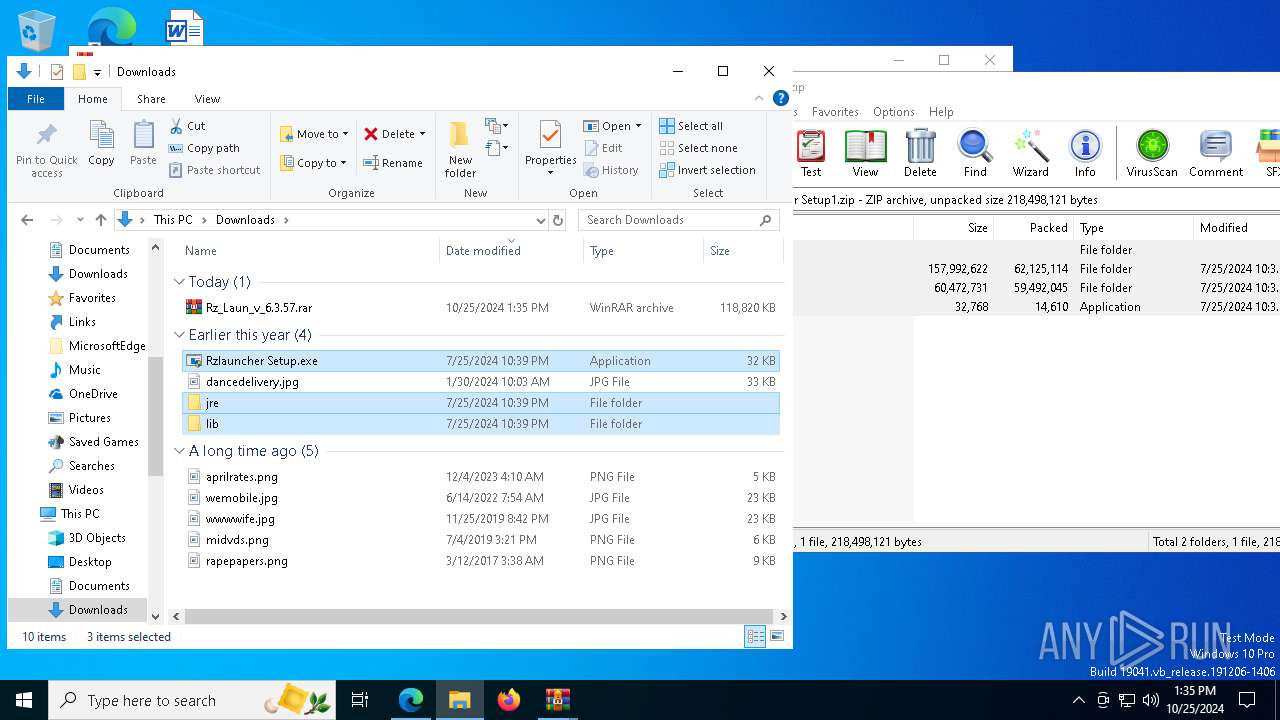Switch to the View tab
This screenshot has height=720, width=1280.
coord(207,99)
